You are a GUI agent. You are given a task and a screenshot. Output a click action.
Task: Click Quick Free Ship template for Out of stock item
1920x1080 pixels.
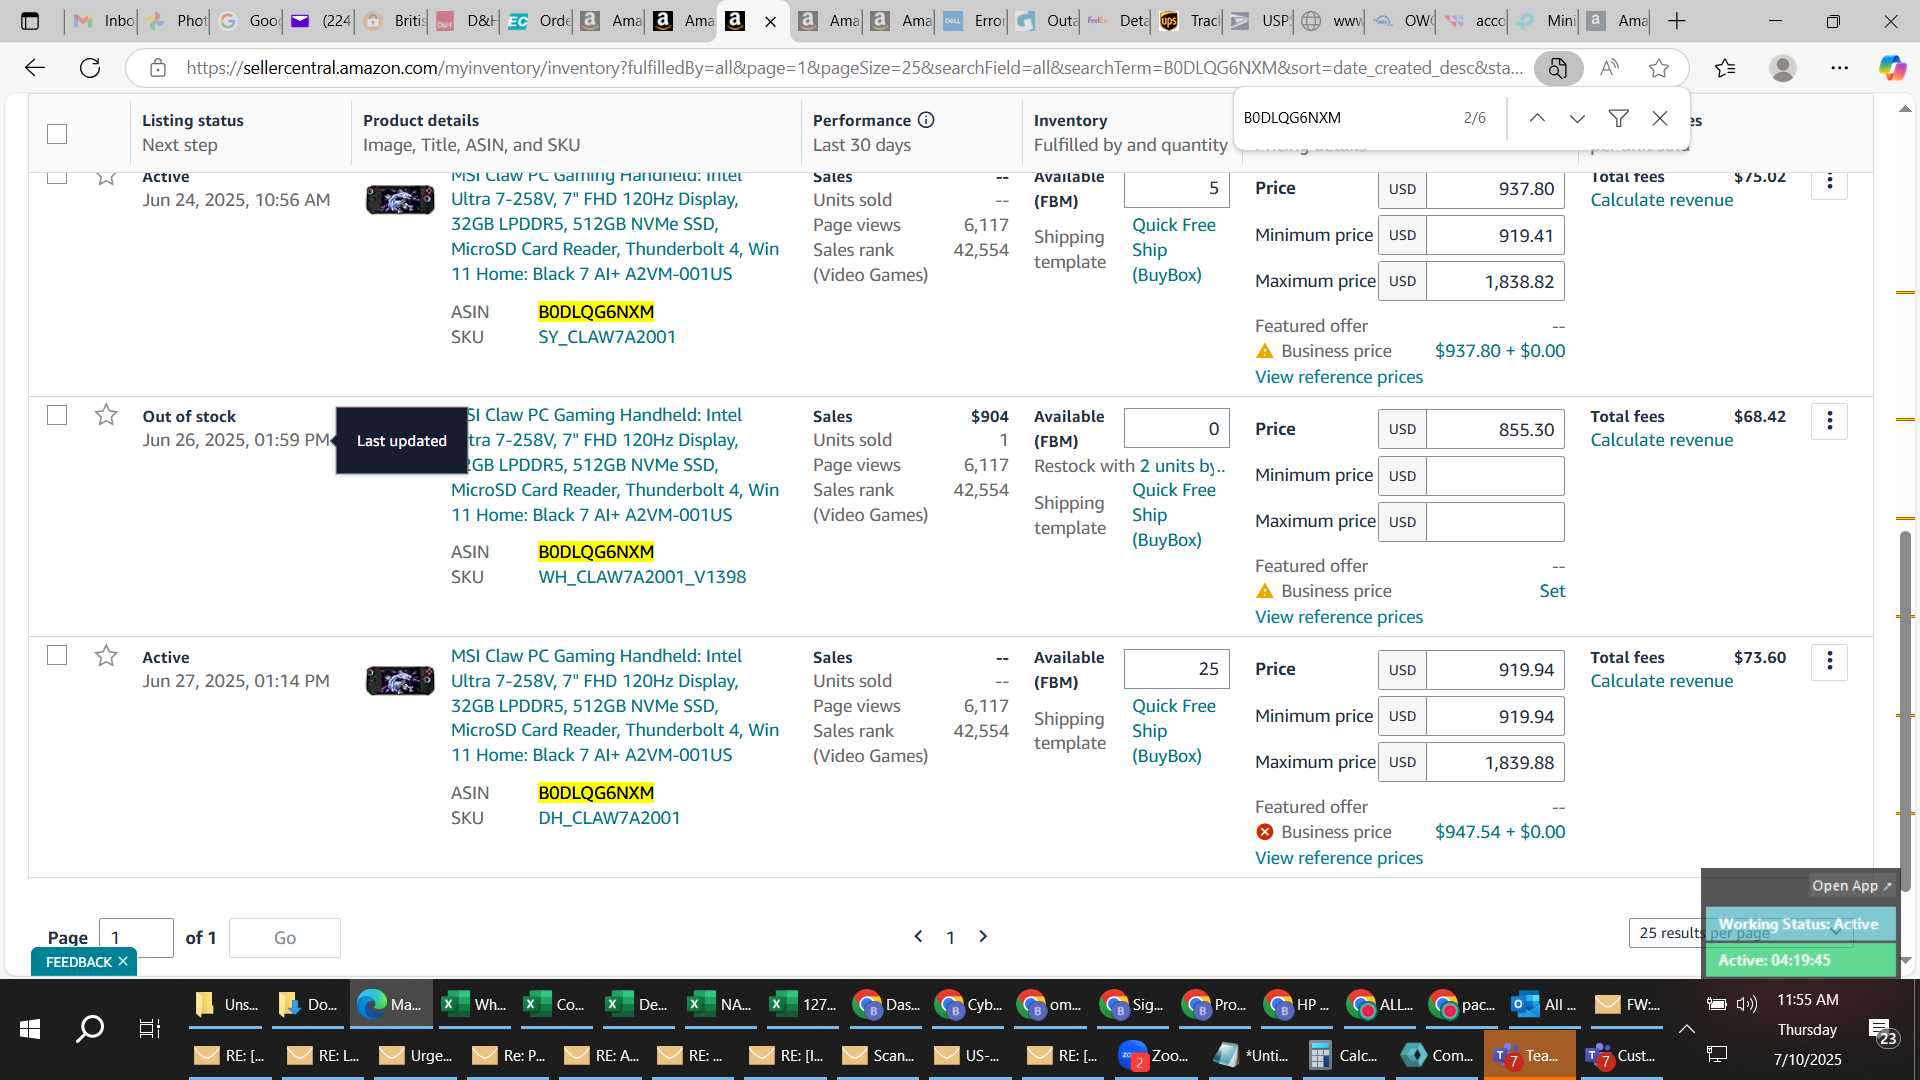point(1174,515)
